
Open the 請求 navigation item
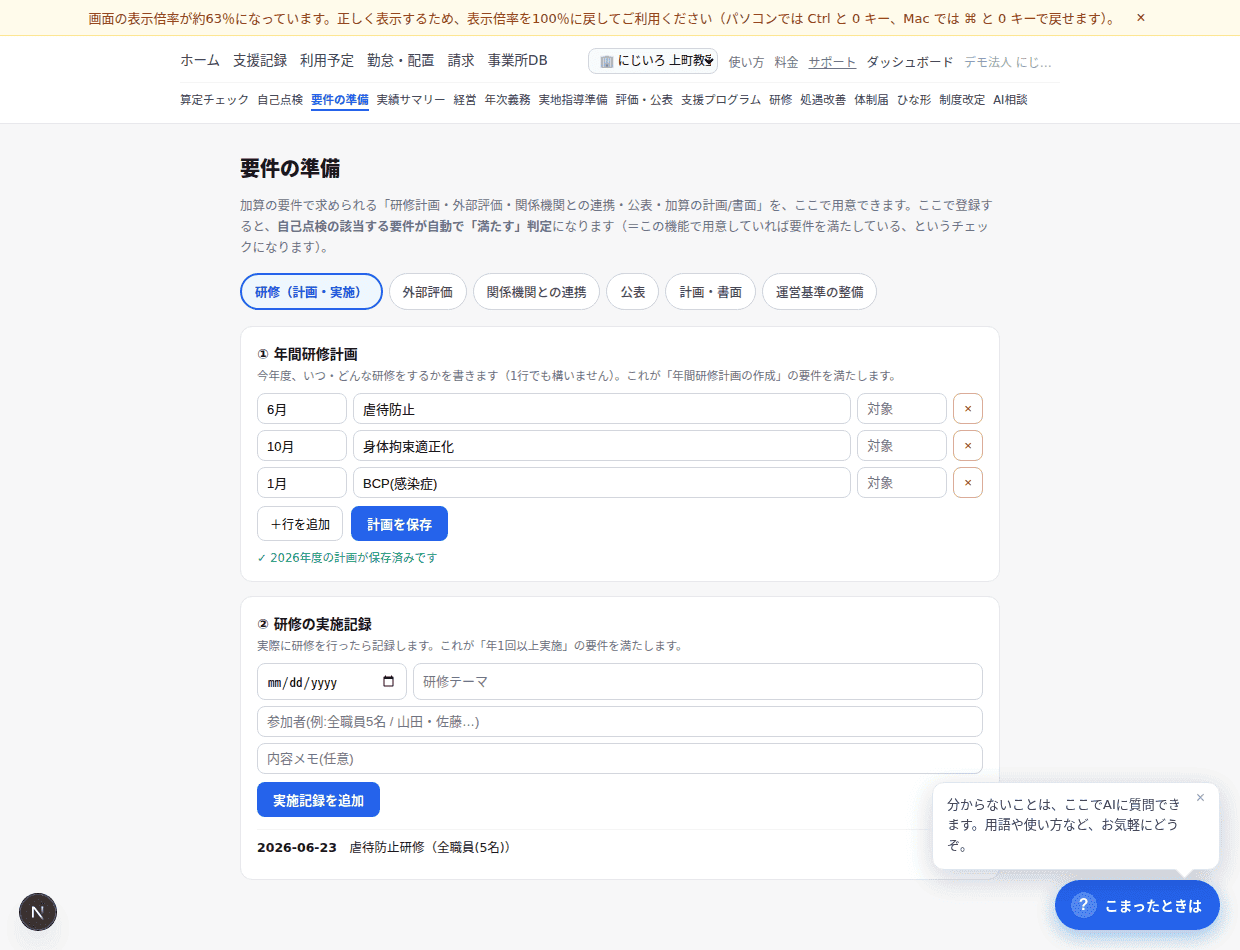pos(461,61)
